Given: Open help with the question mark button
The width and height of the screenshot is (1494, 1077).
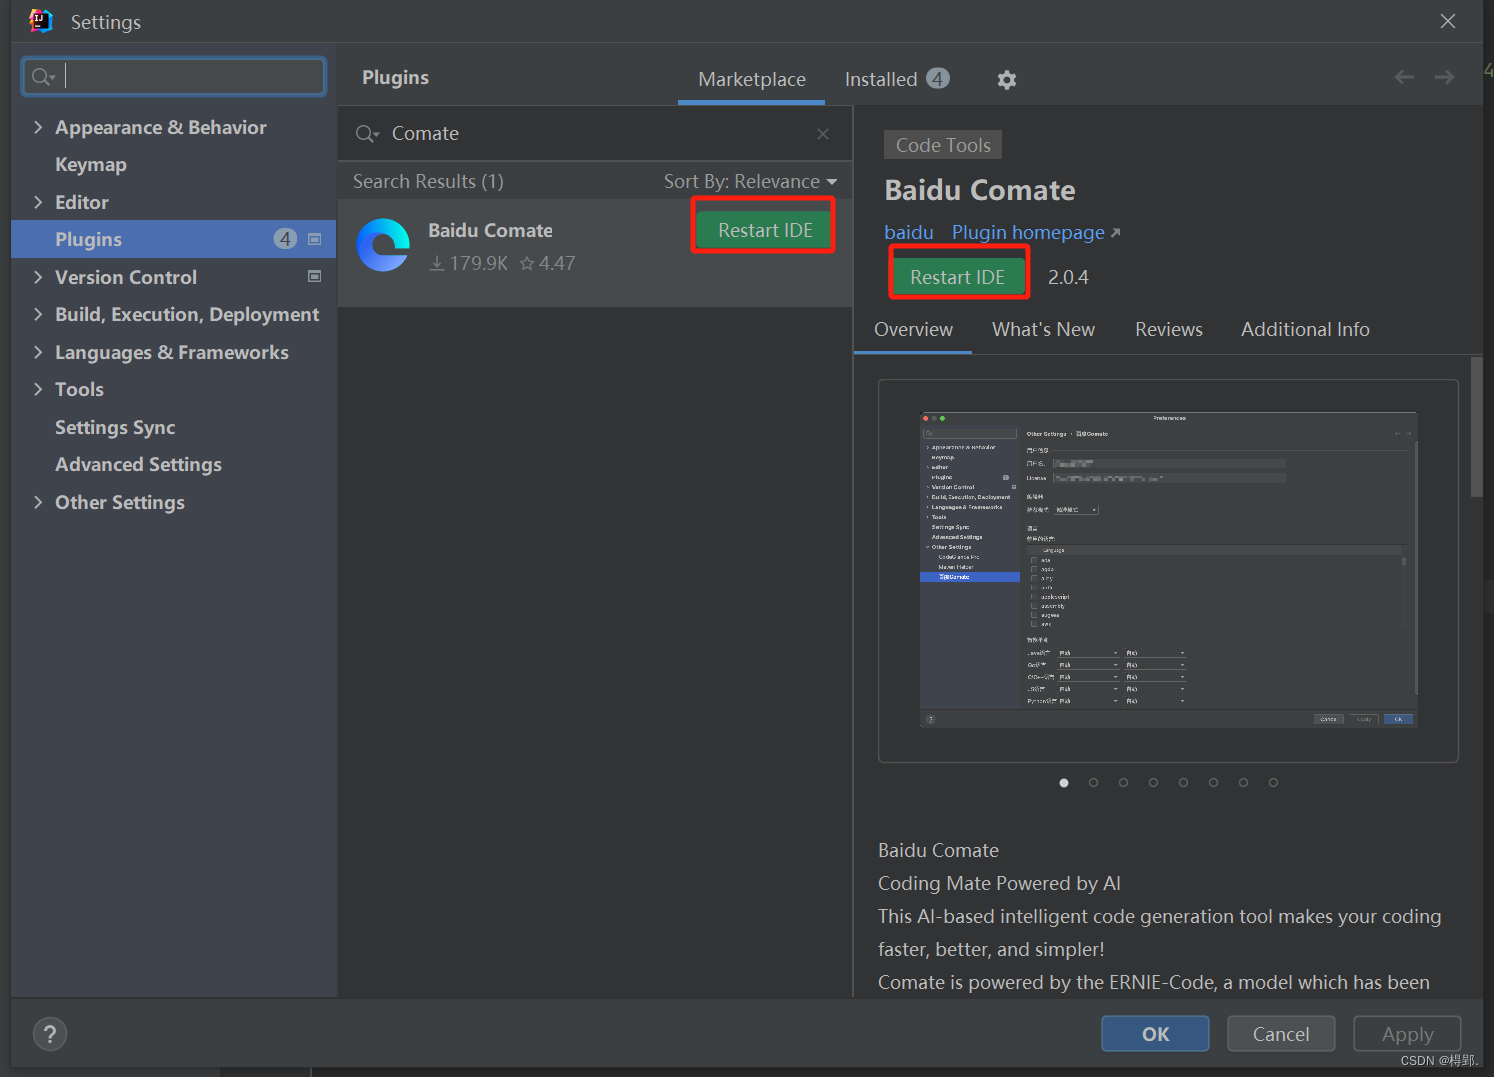Looking at the screenshot, I should 50,1034.
